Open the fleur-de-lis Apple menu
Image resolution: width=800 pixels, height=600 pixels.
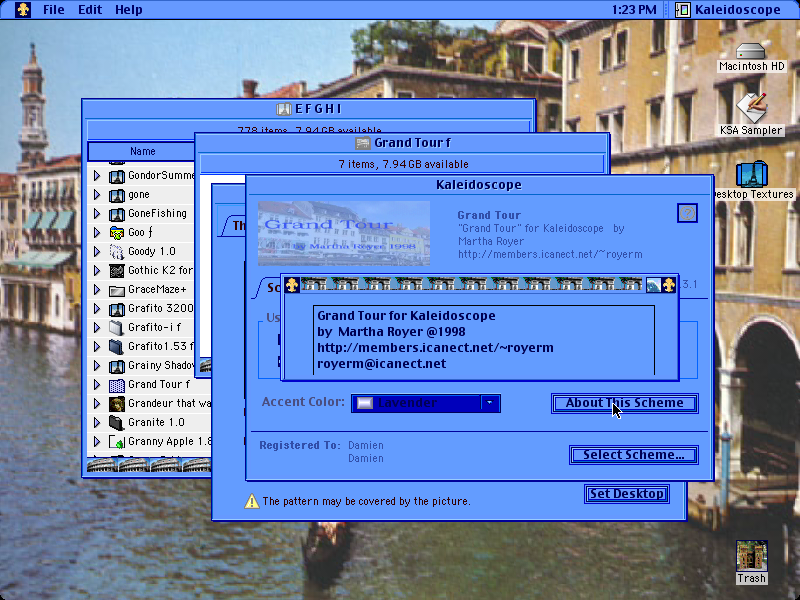(22, 9)
